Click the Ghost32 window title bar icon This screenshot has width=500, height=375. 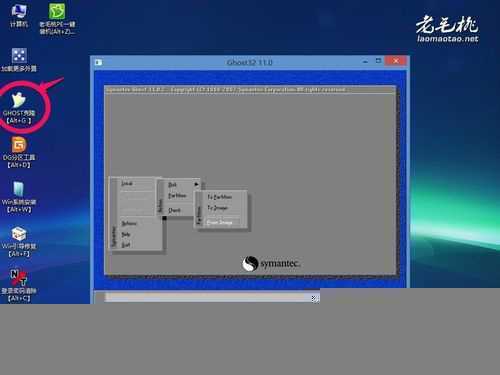(x=98, y=62)
